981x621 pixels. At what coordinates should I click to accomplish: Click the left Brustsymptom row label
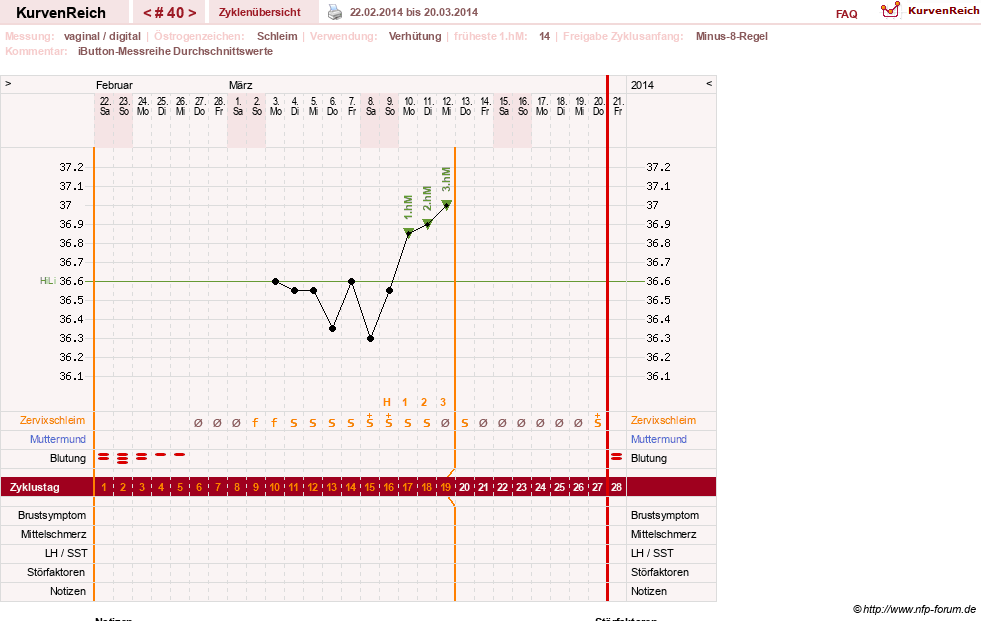(x=52, y=515)
